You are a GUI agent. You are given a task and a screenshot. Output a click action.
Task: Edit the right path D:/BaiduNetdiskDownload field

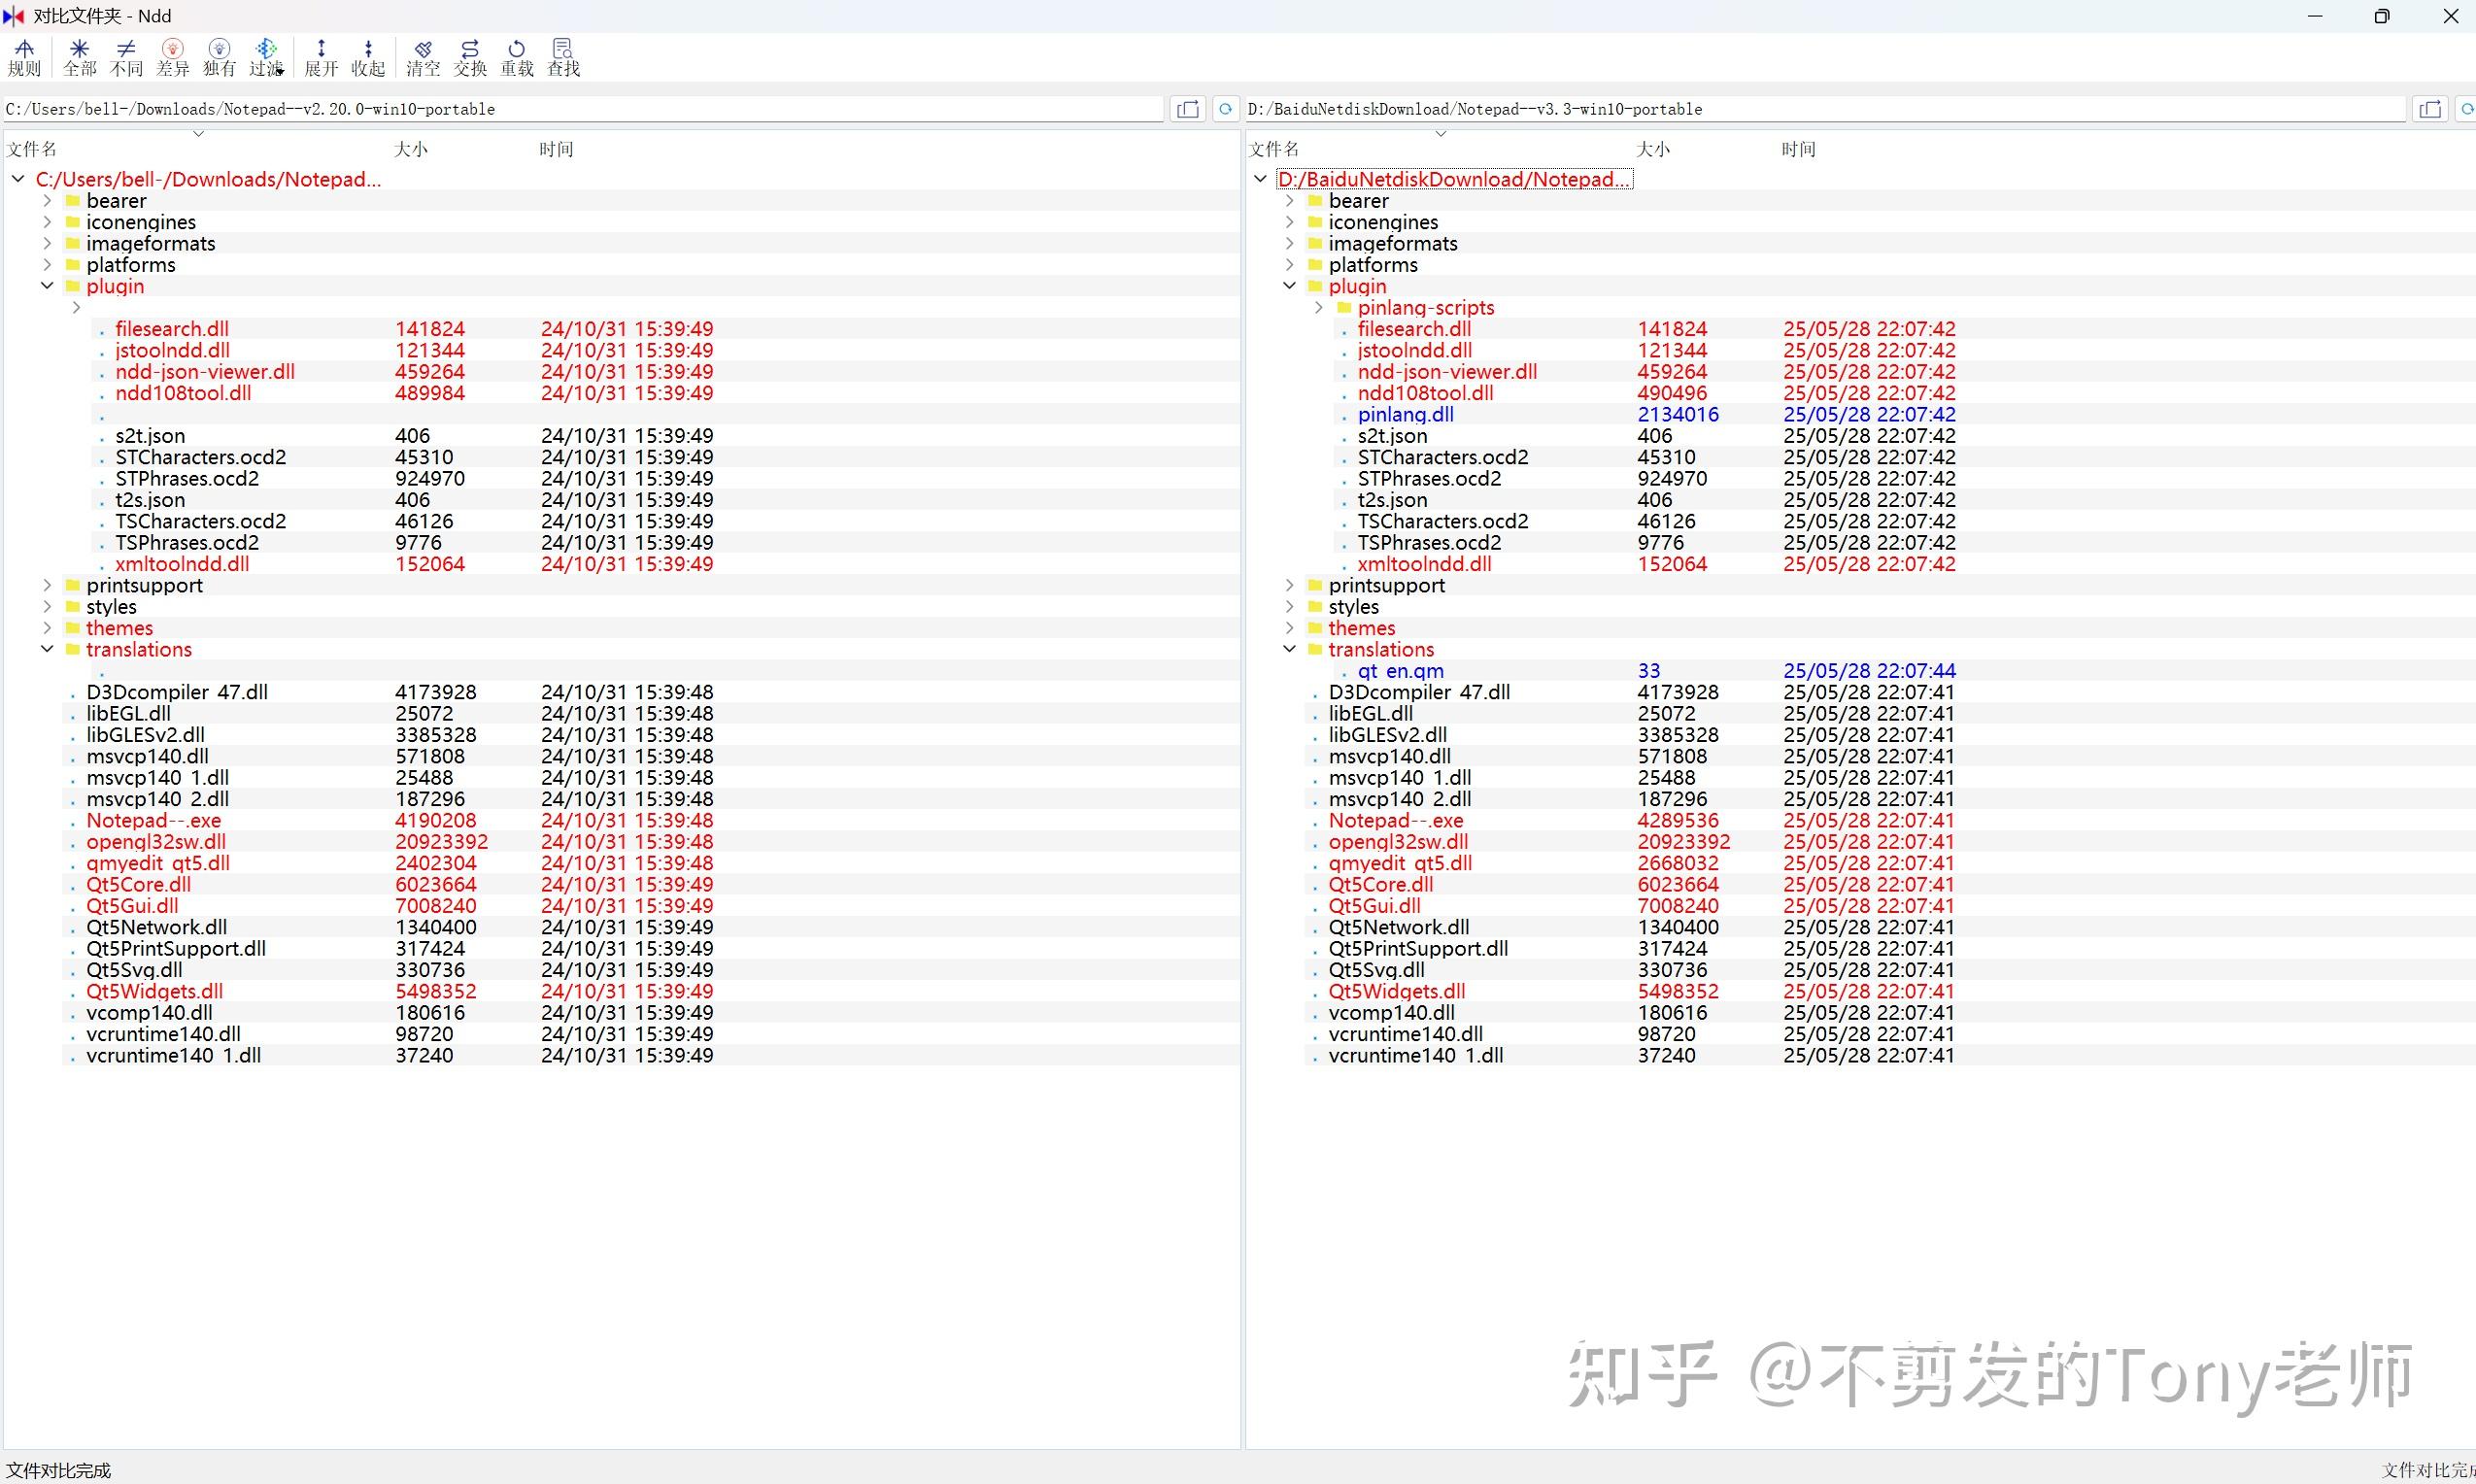(1826, 109)
